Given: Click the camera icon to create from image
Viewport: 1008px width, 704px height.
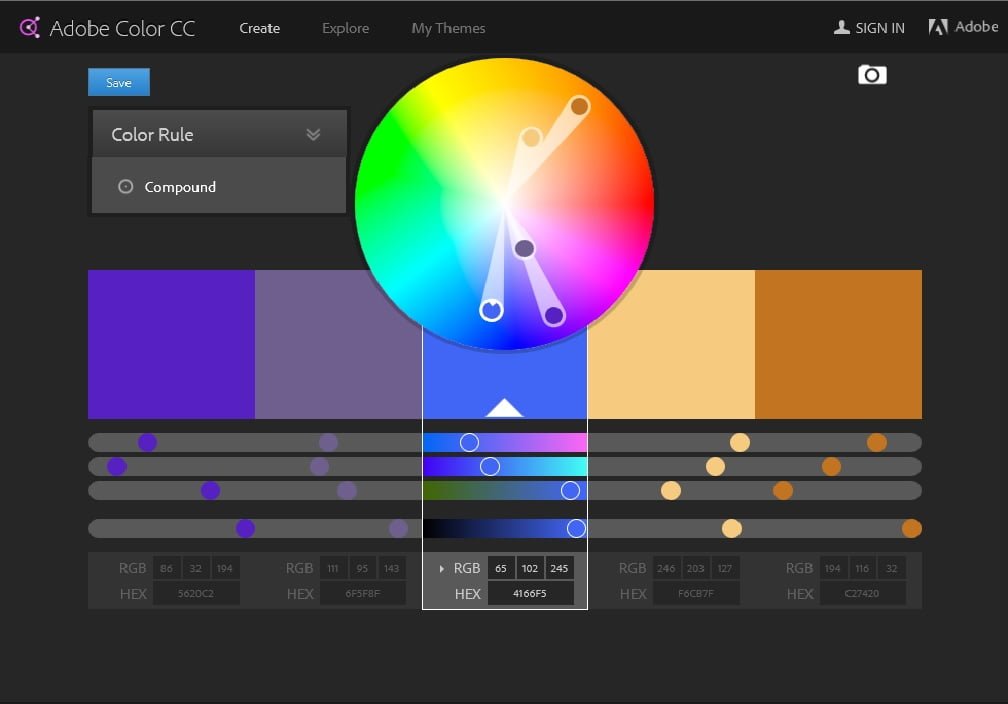Looking at the screenshot, I should (x=872, y=75).
